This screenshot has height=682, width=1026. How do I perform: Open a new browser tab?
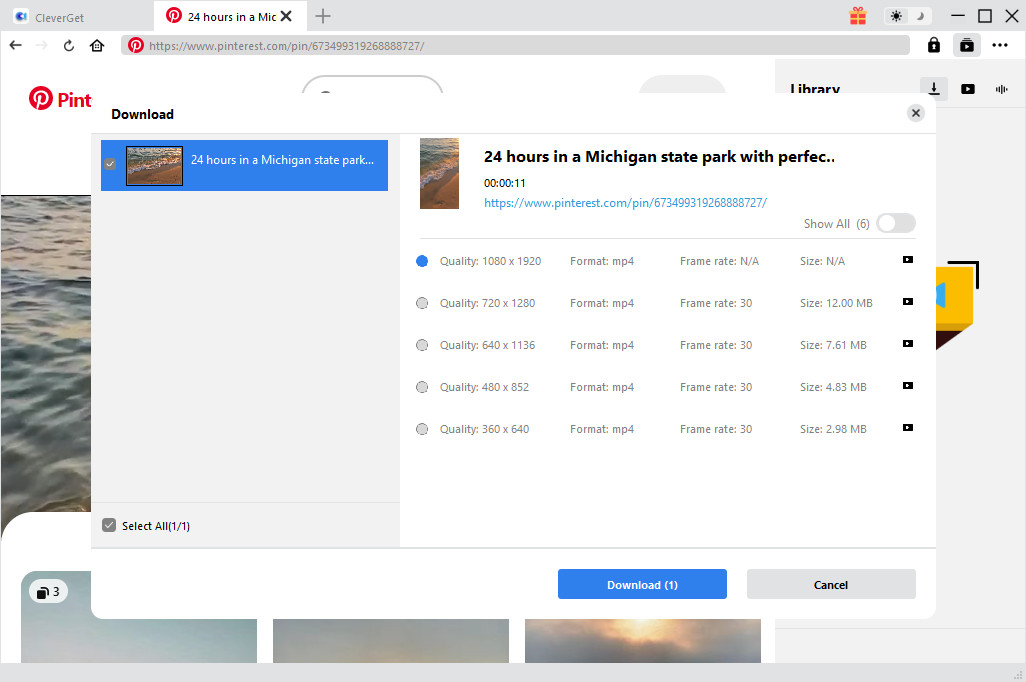322,16
